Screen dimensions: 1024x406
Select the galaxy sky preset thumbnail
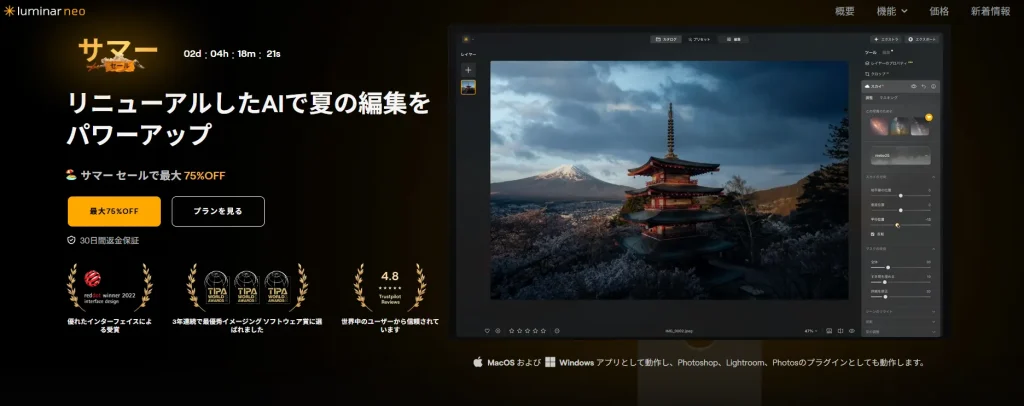pyautogui.click(x=878, y=126)
